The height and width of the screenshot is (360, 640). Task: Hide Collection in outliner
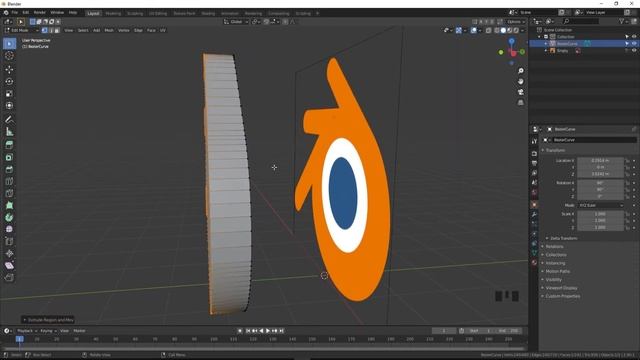click(x=634, y=37)
